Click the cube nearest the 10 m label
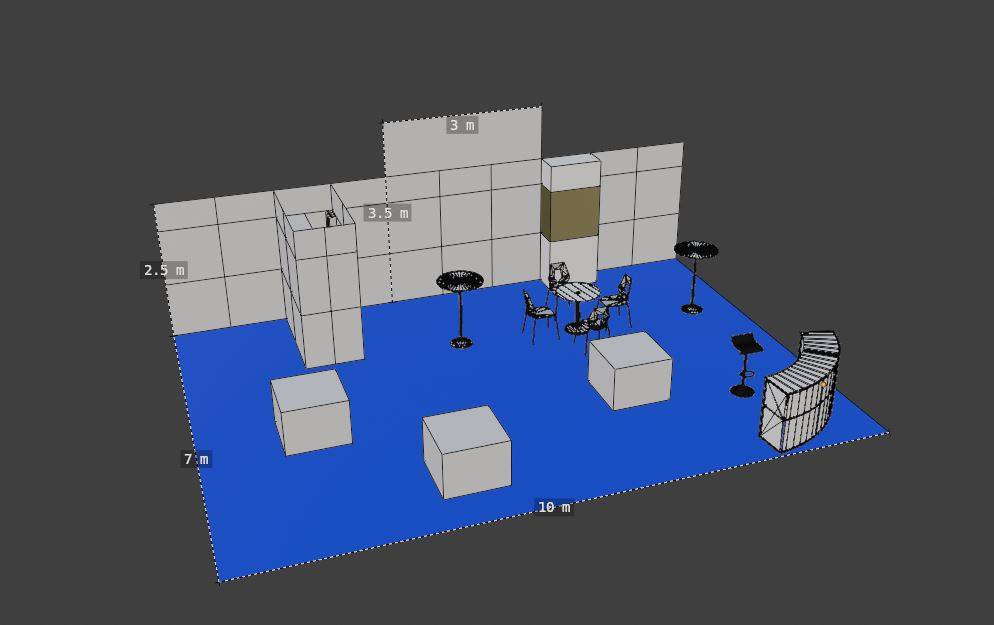The width and height of the screenshot is (994, 625). click(468, 455)
